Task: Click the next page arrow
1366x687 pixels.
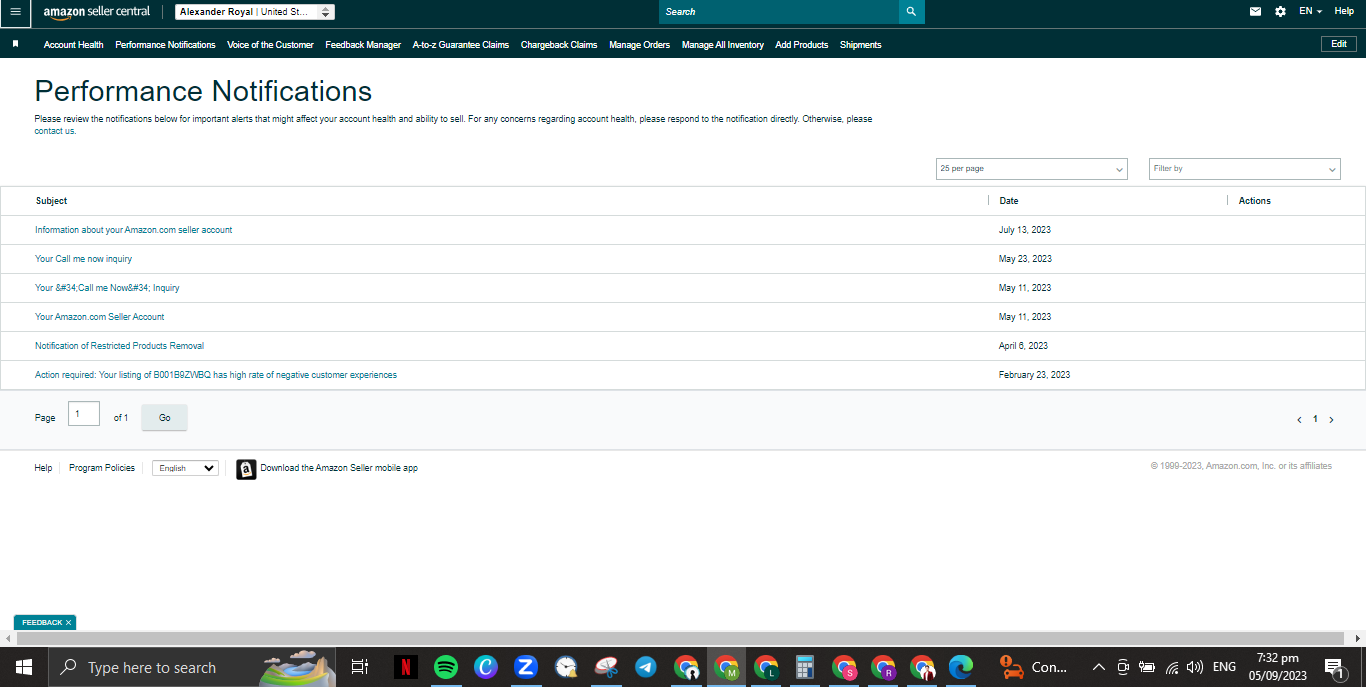Action: tap(1331, 420)
